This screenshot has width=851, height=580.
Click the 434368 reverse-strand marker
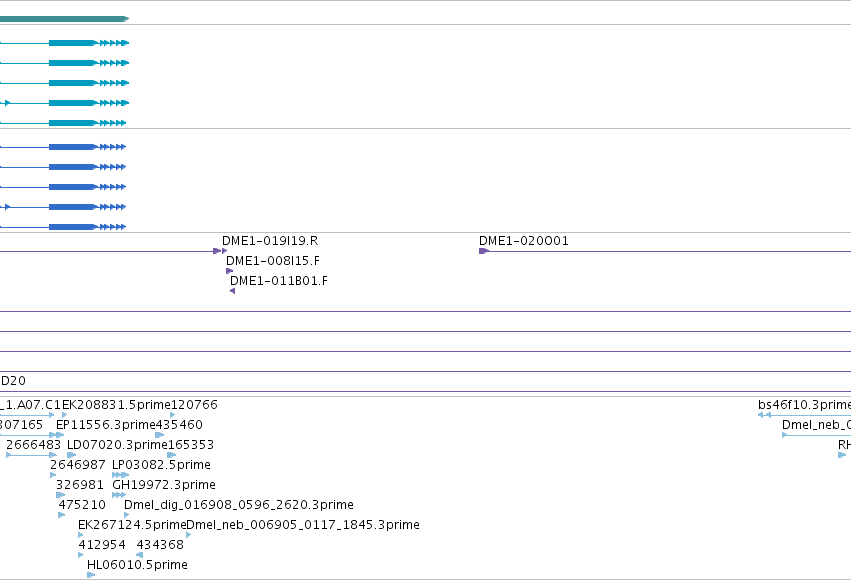pos(139,554)
